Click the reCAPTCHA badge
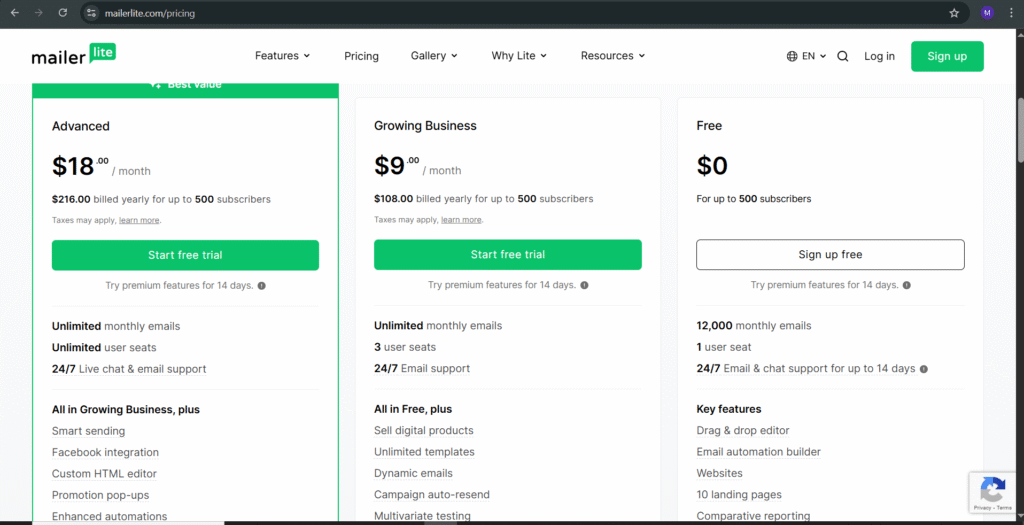The height and width of the screenshot is (525, 1024). click(x=993, y=492)
